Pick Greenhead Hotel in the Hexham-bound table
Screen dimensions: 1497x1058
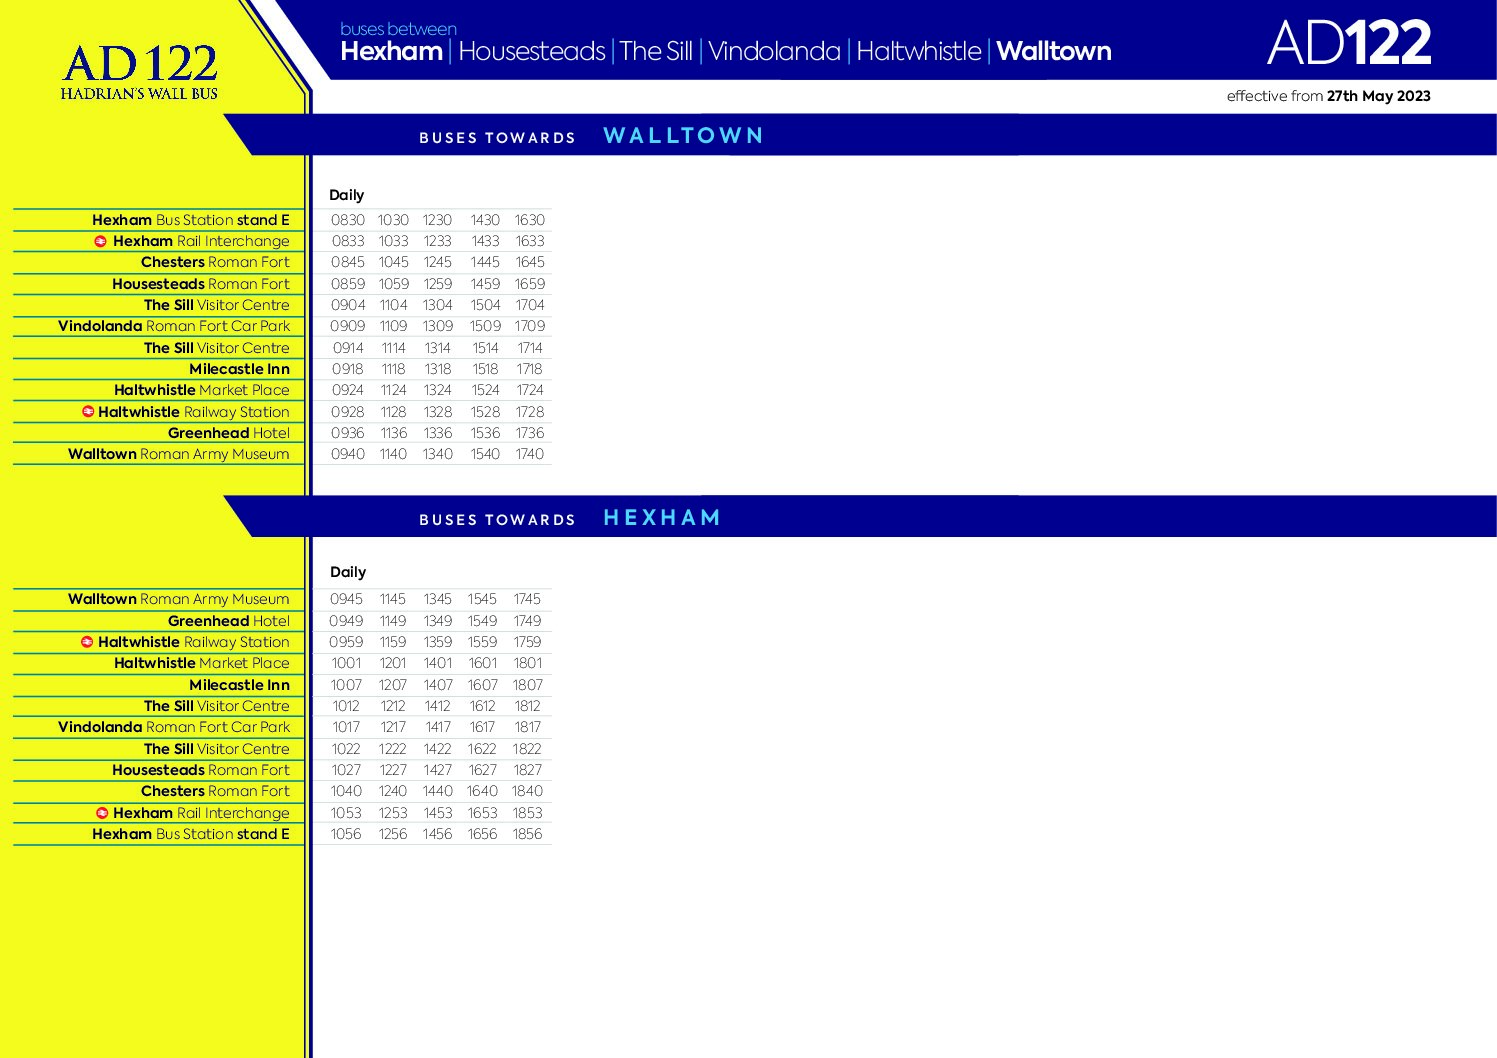pos(229,621)
